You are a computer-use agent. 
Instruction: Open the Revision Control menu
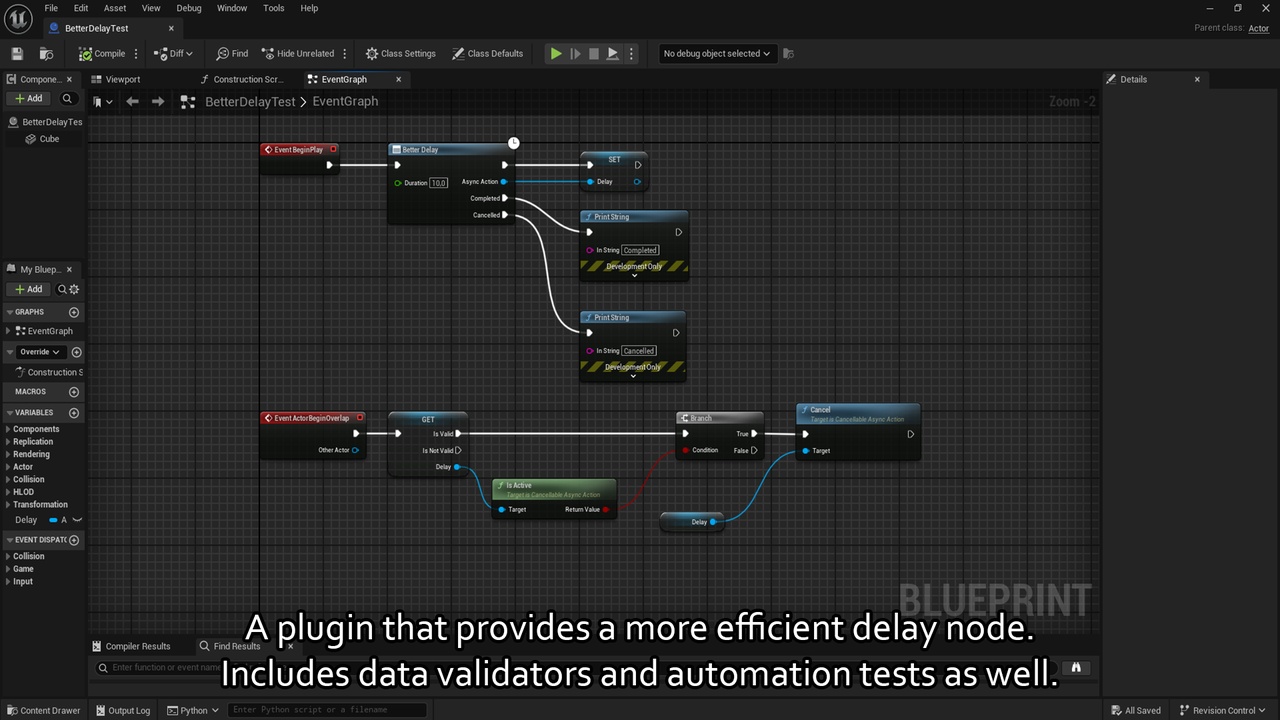point(1223,711)
